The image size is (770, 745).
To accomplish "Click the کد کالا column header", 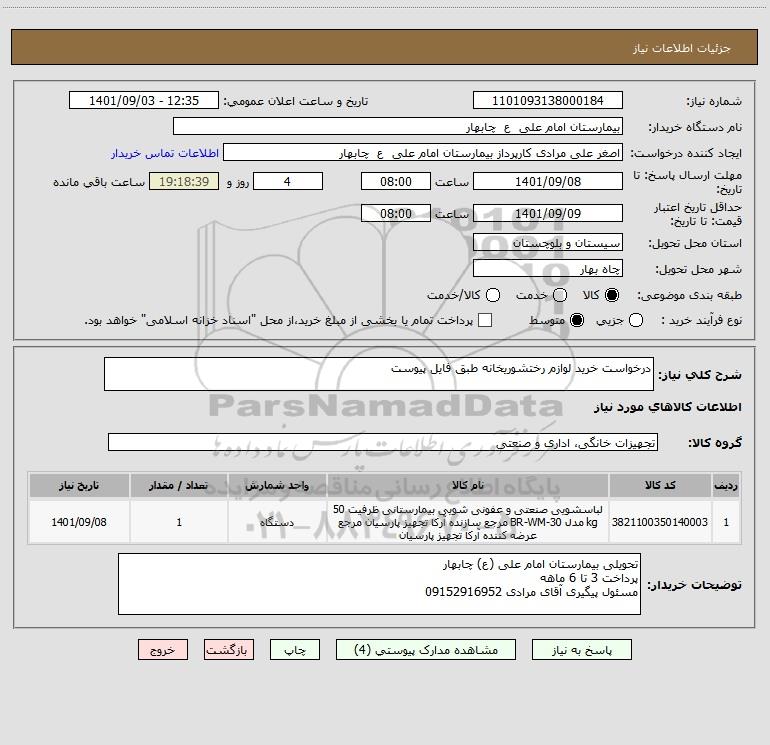I will point(660,485).
